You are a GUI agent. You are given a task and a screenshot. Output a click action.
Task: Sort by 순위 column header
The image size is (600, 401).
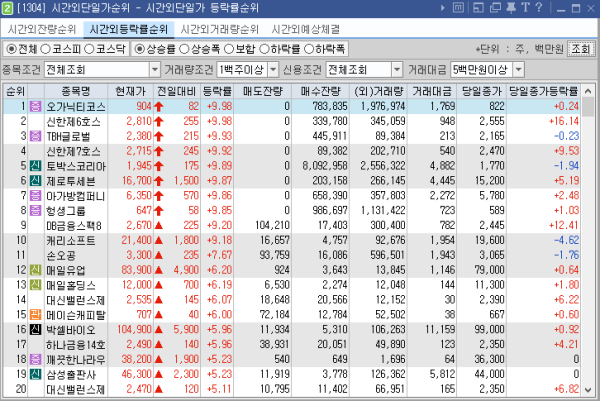pyautogui.click(x=15, y=91)
